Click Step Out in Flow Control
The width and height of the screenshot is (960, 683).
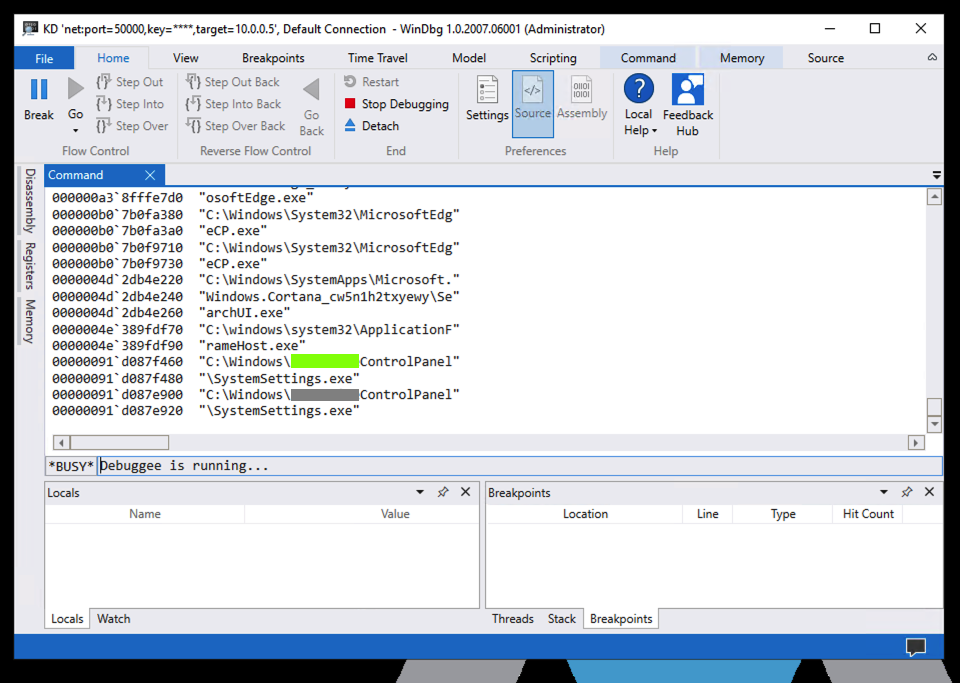[130, 82]
